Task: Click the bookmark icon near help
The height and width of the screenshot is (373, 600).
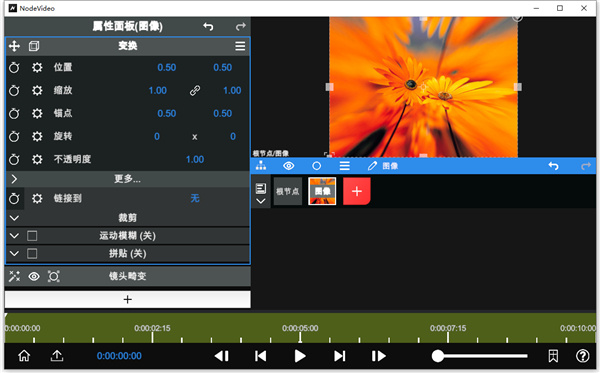Action: pos(553,356)
